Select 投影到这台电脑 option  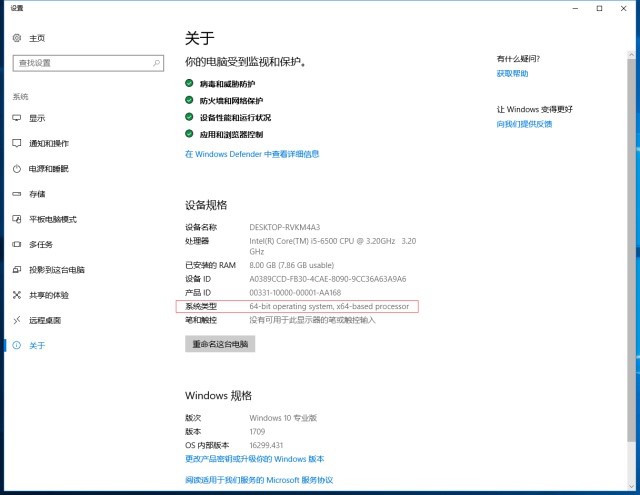click(x=57, y=270)
